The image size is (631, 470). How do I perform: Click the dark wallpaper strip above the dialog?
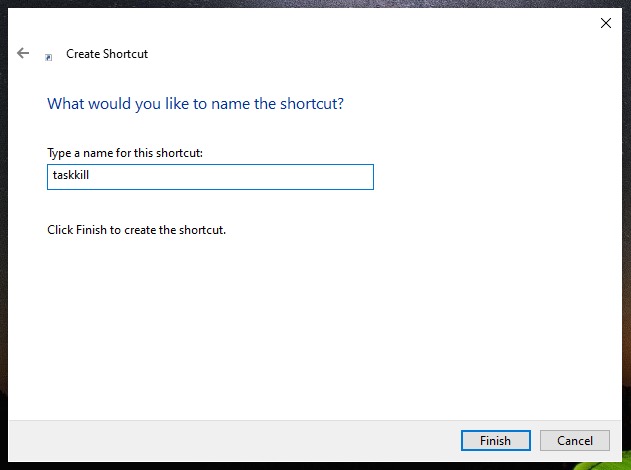point(316,4)
